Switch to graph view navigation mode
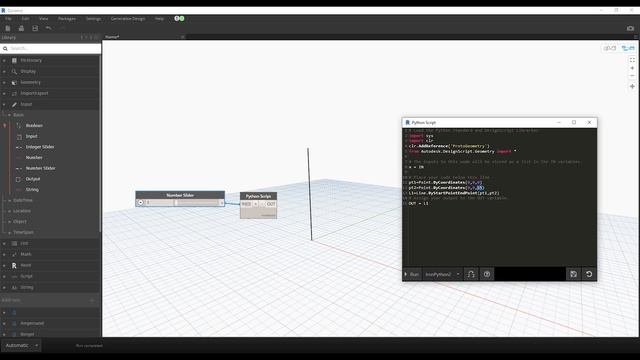Screen dimensions: 640x360 click(x=628, y=48)
